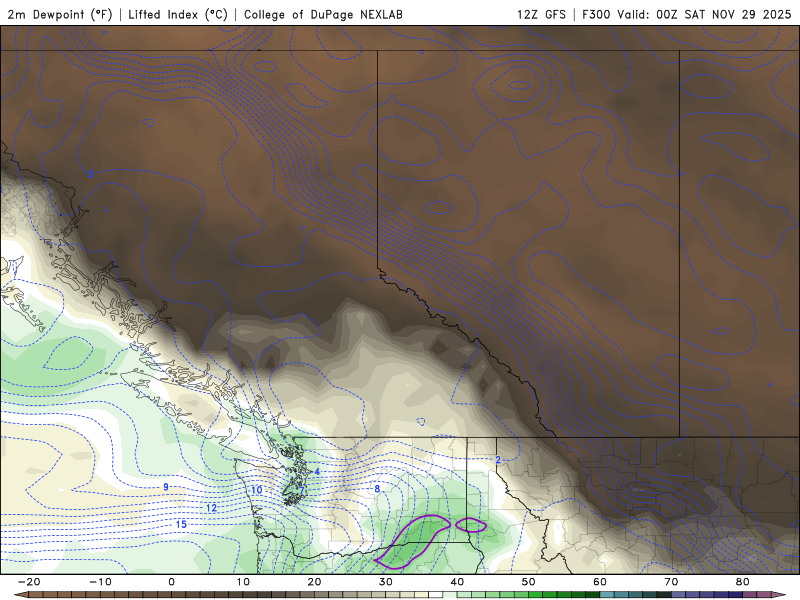This screenshot has width=800, height=600.
Task: Click the smaller purple oval contour
Action: (470, 525)
